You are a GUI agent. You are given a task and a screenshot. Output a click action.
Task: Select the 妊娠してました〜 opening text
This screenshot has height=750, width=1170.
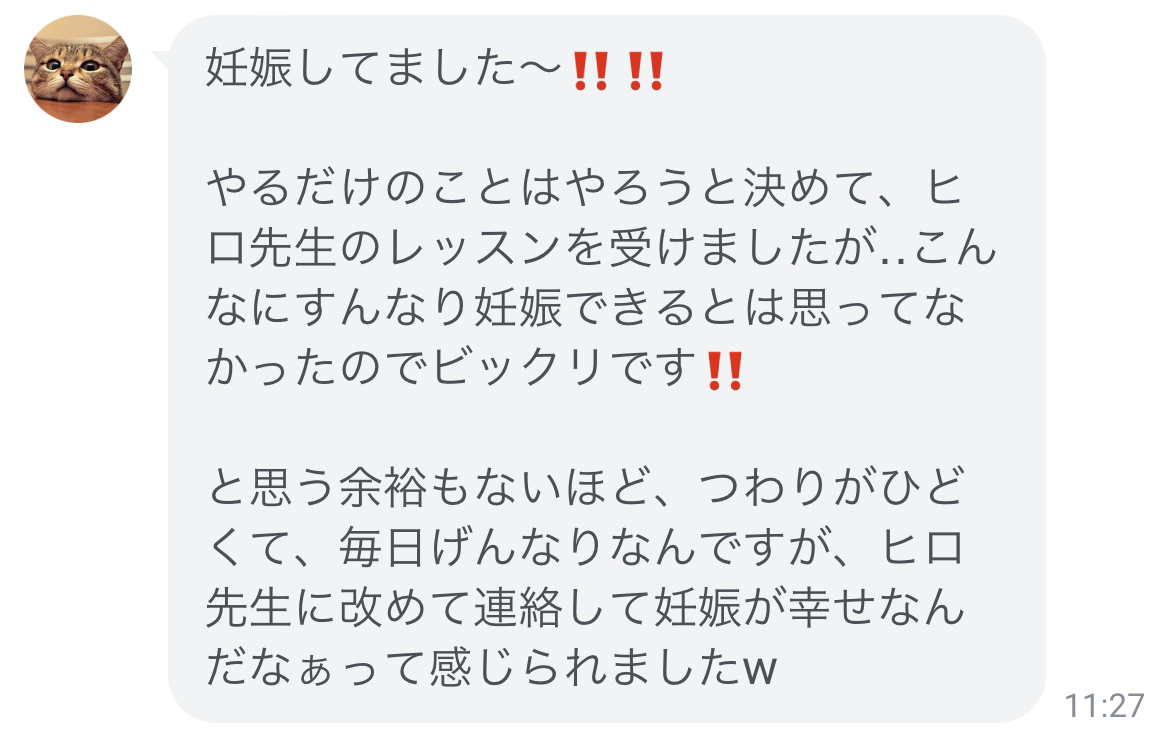click(384, 69)
